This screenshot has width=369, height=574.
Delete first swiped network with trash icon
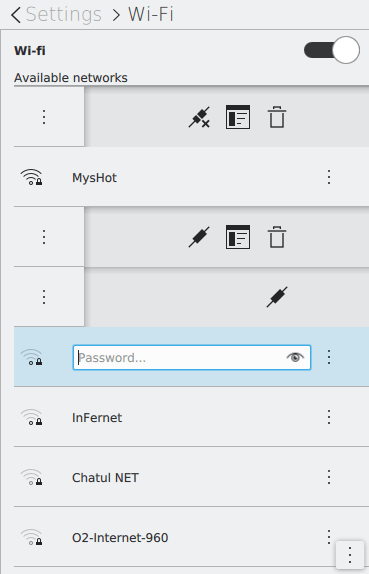point(277,117)
